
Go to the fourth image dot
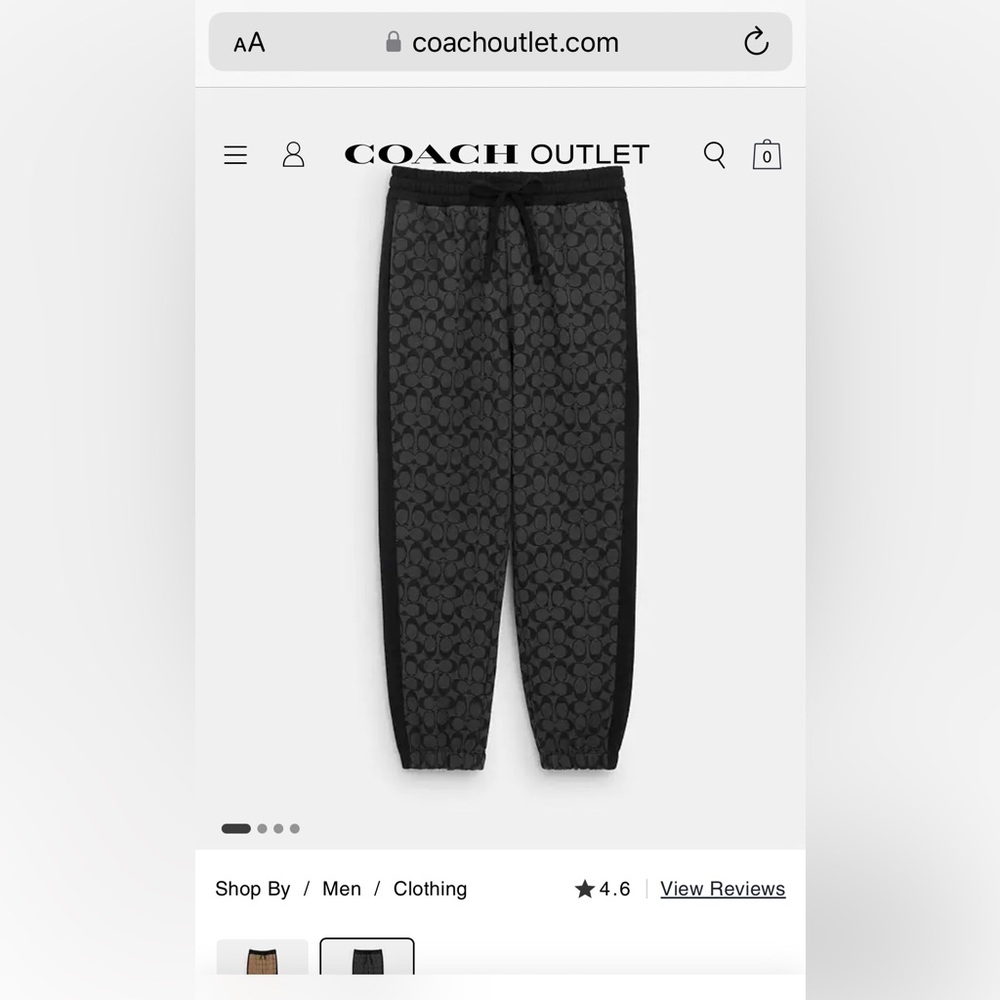[x=295, y=828]
